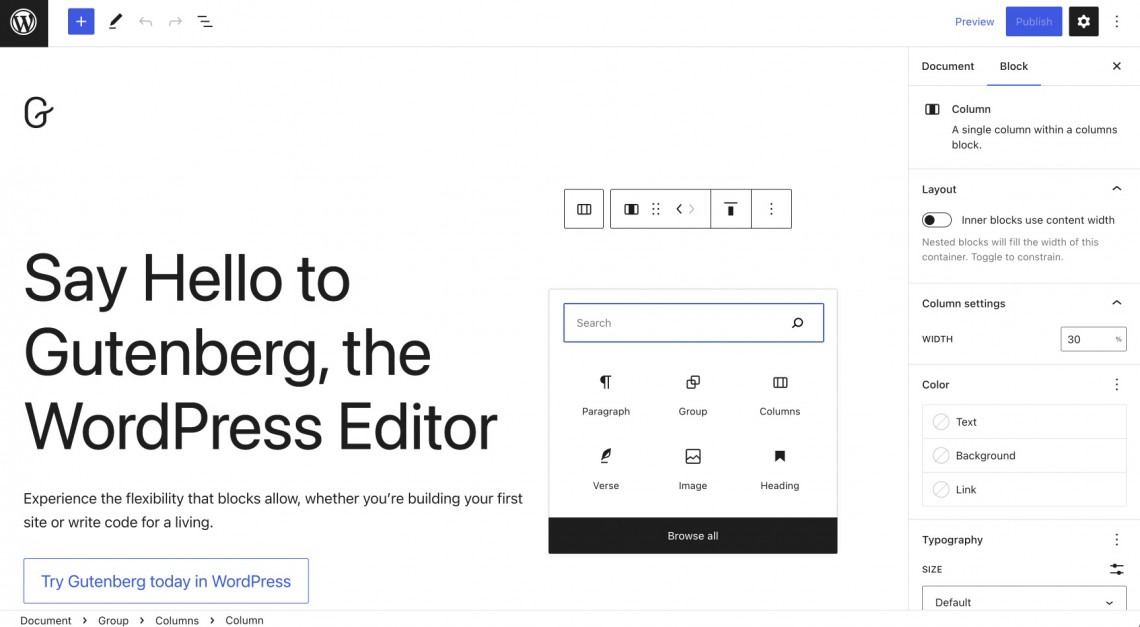The width and height of the screenshot is (1140, 627).
Task: Select the parent Columns block icon in block toolbar
Action: point(584,209)
